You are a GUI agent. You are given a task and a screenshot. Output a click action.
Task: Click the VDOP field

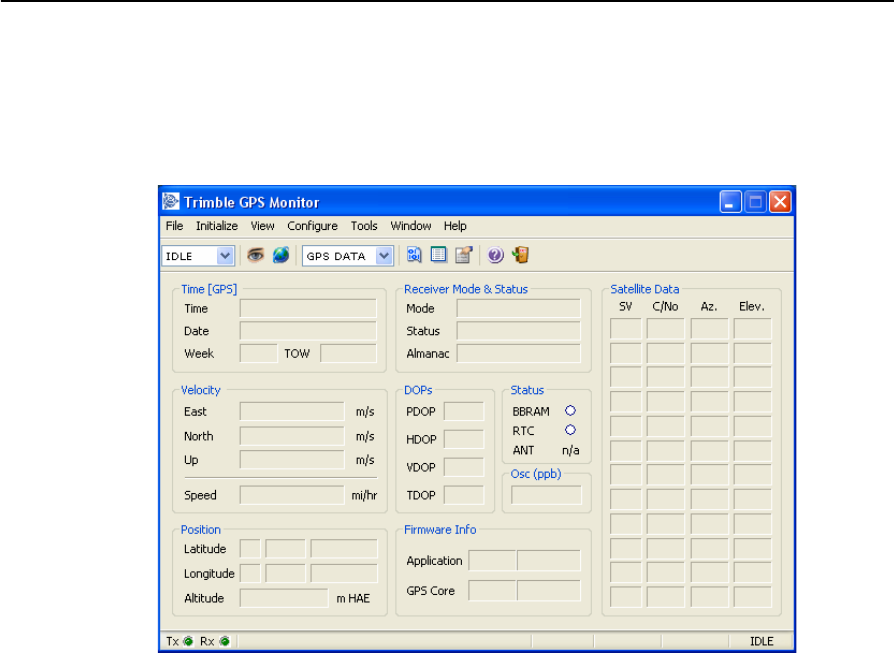coord(464,467)
